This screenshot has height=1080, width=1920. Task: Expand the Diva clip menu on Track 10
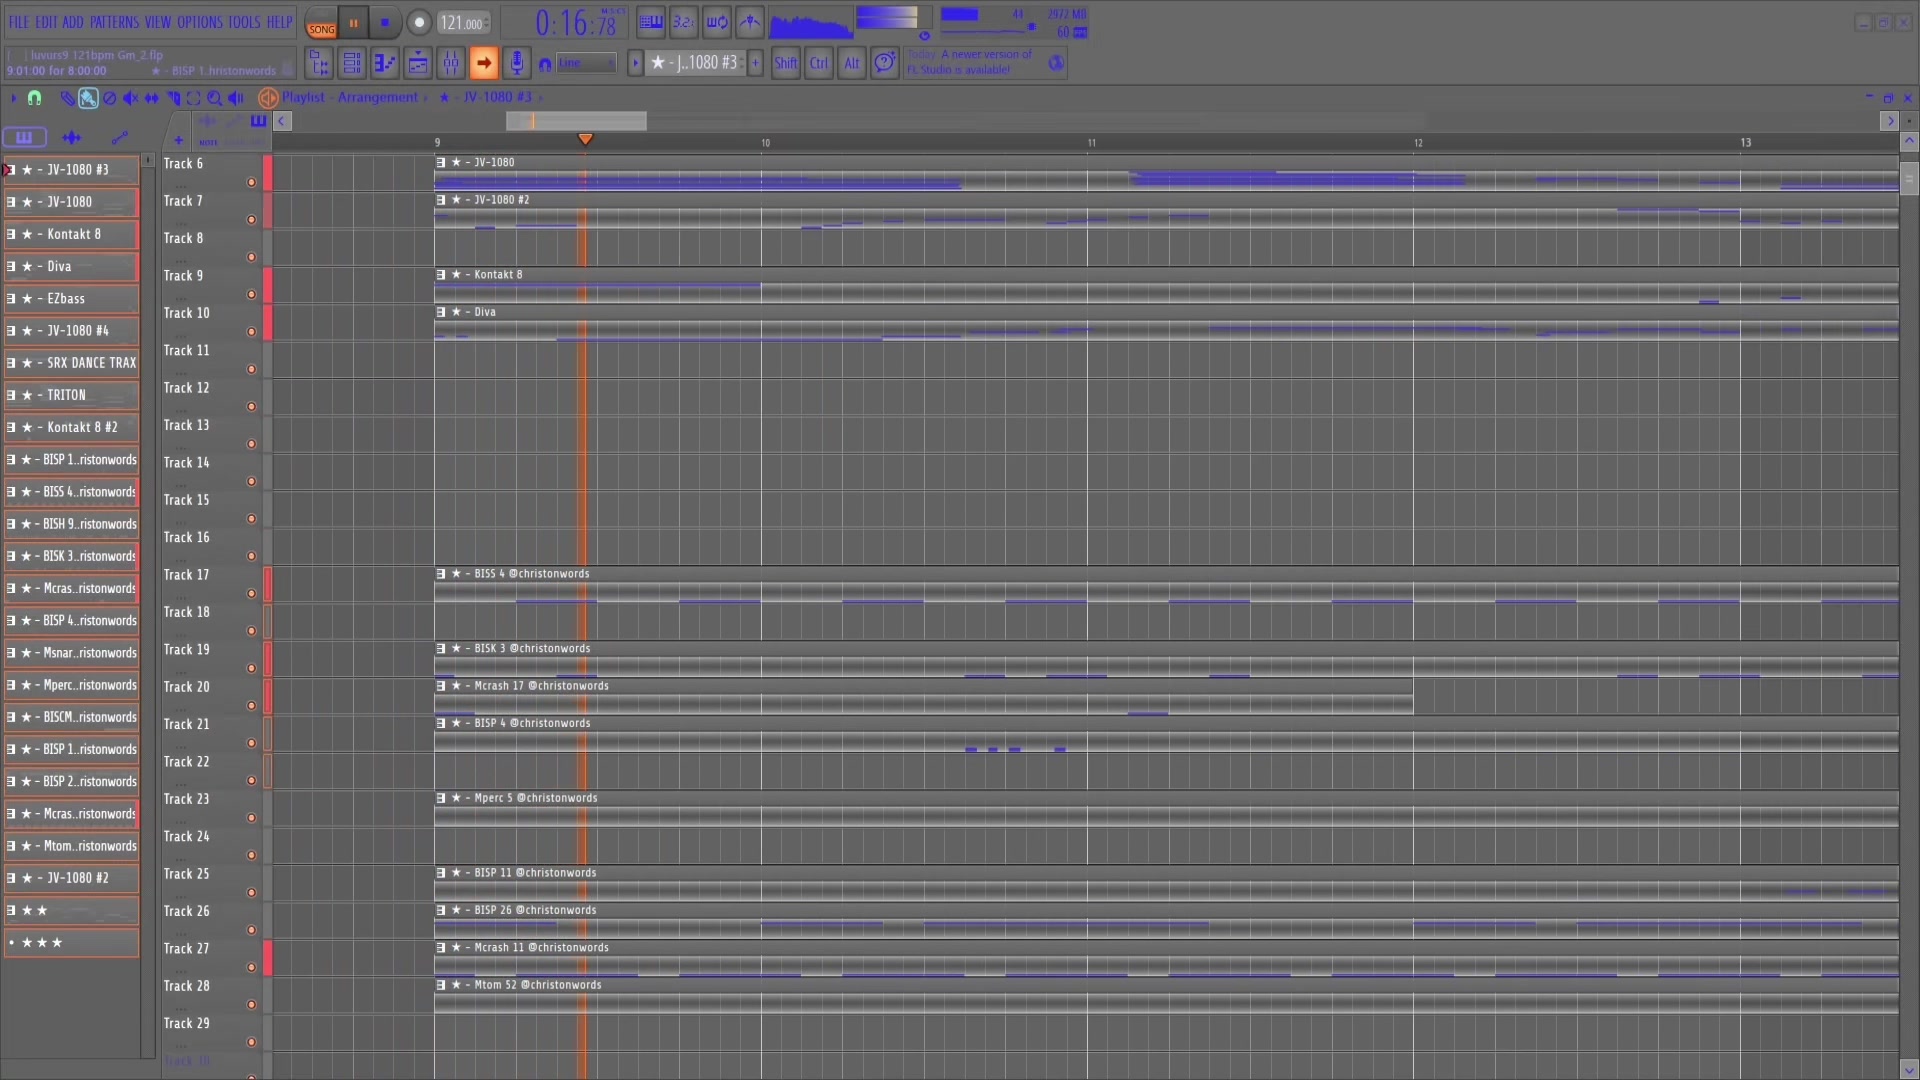point(441,312)
